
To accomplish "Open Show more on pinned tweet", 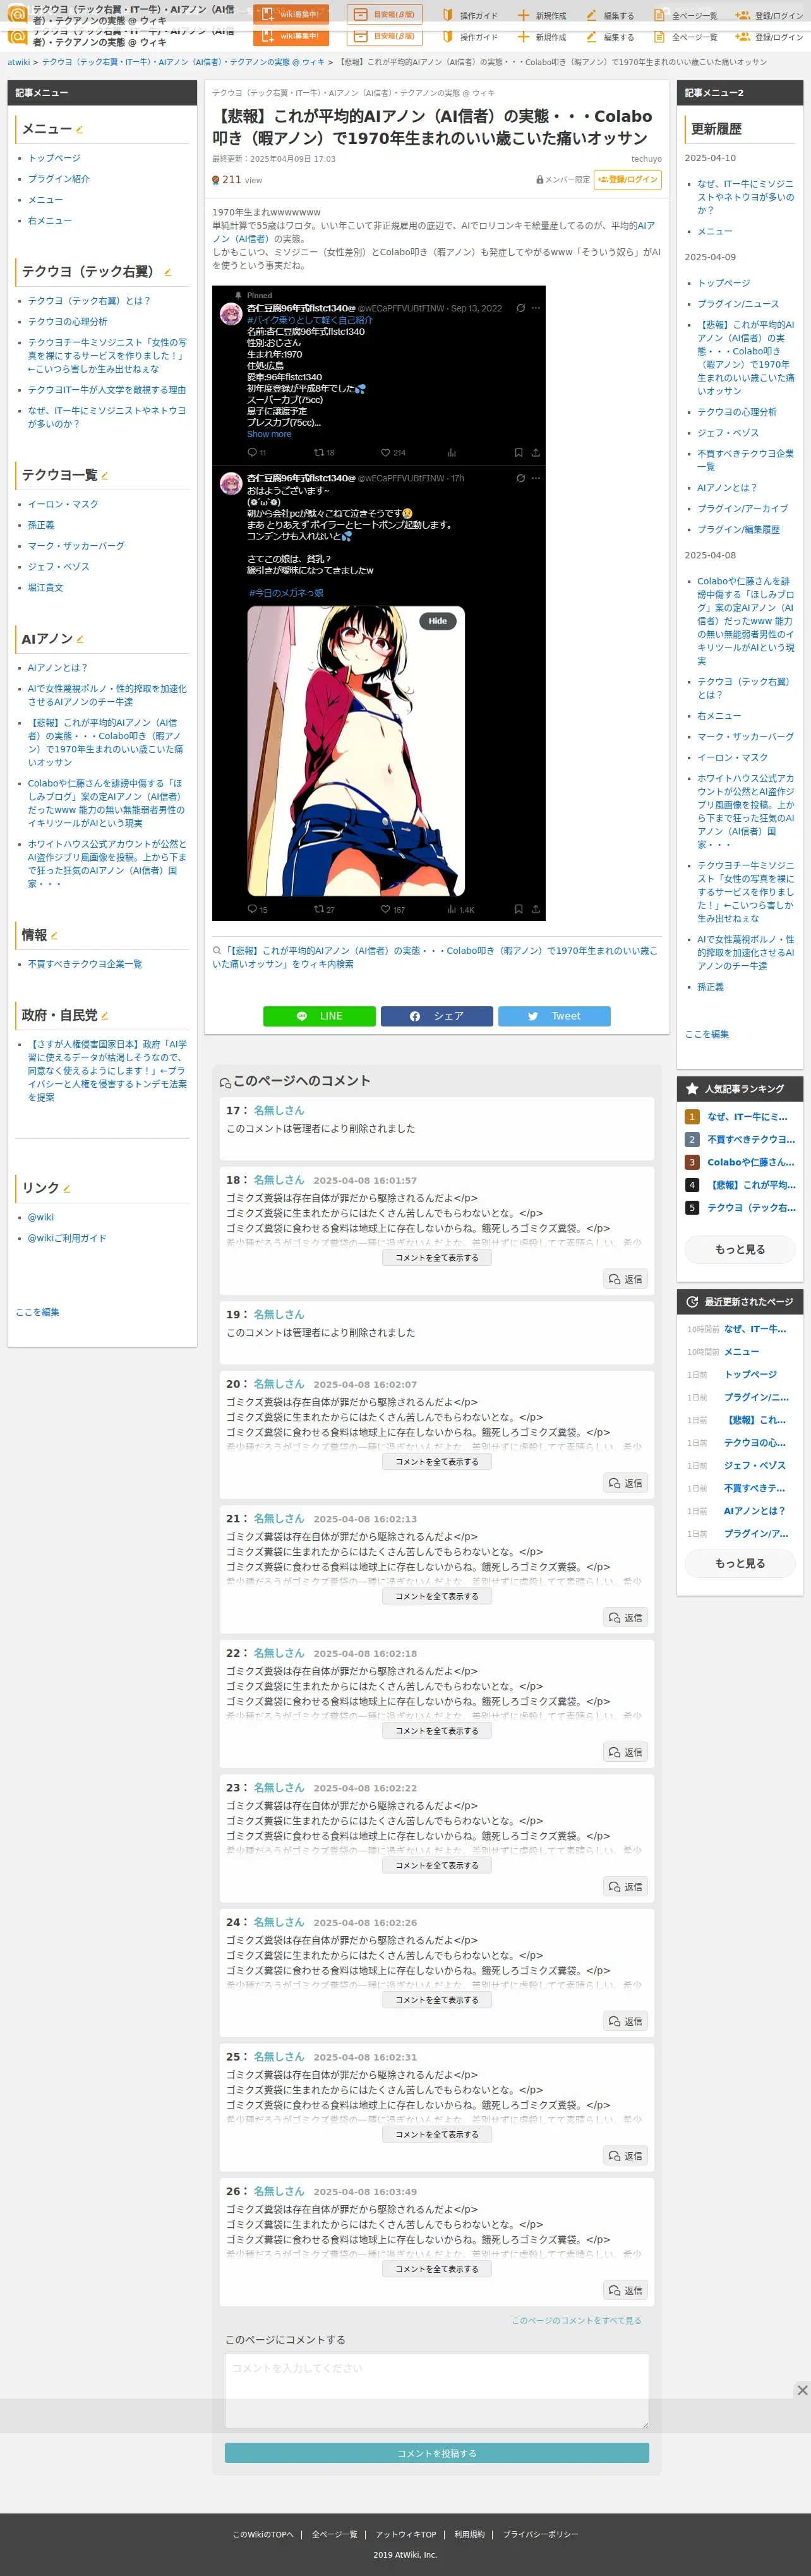I will (269, 434).
